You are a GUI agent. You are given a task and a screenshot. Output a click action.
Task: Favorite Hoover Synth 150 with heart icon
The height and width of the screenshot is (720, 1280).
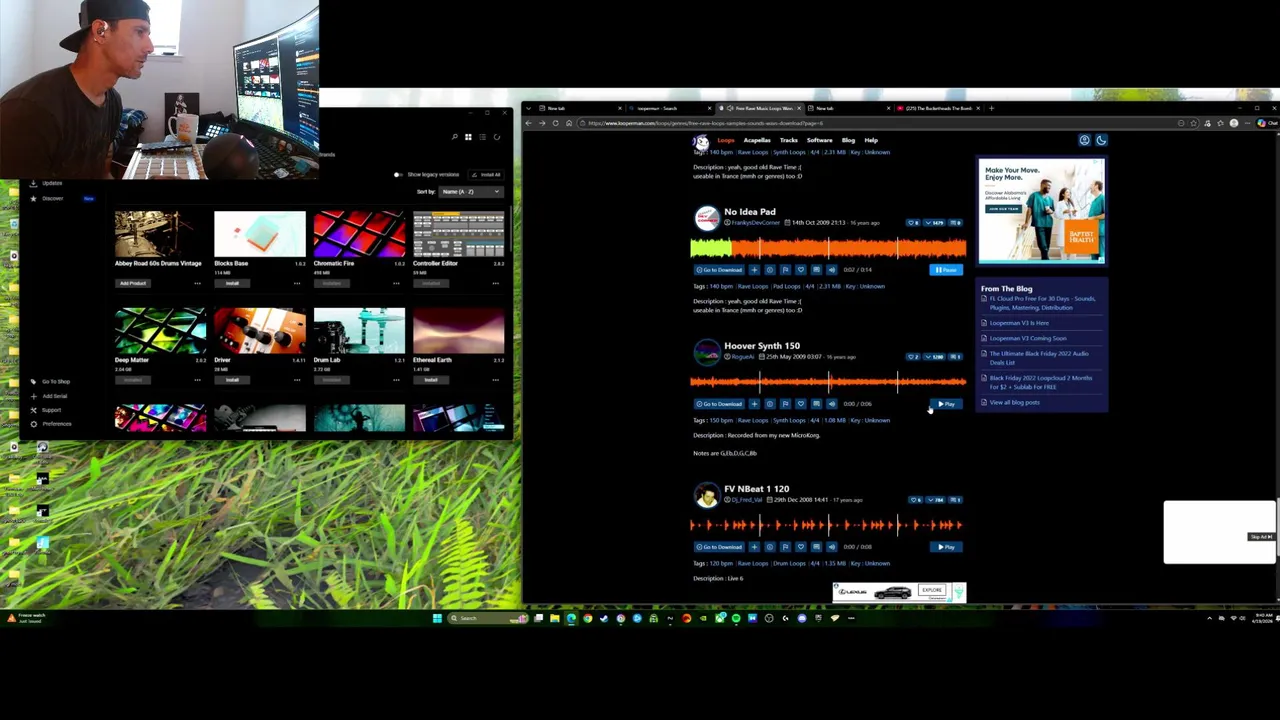pyautogui.click(x=800, y=404)
